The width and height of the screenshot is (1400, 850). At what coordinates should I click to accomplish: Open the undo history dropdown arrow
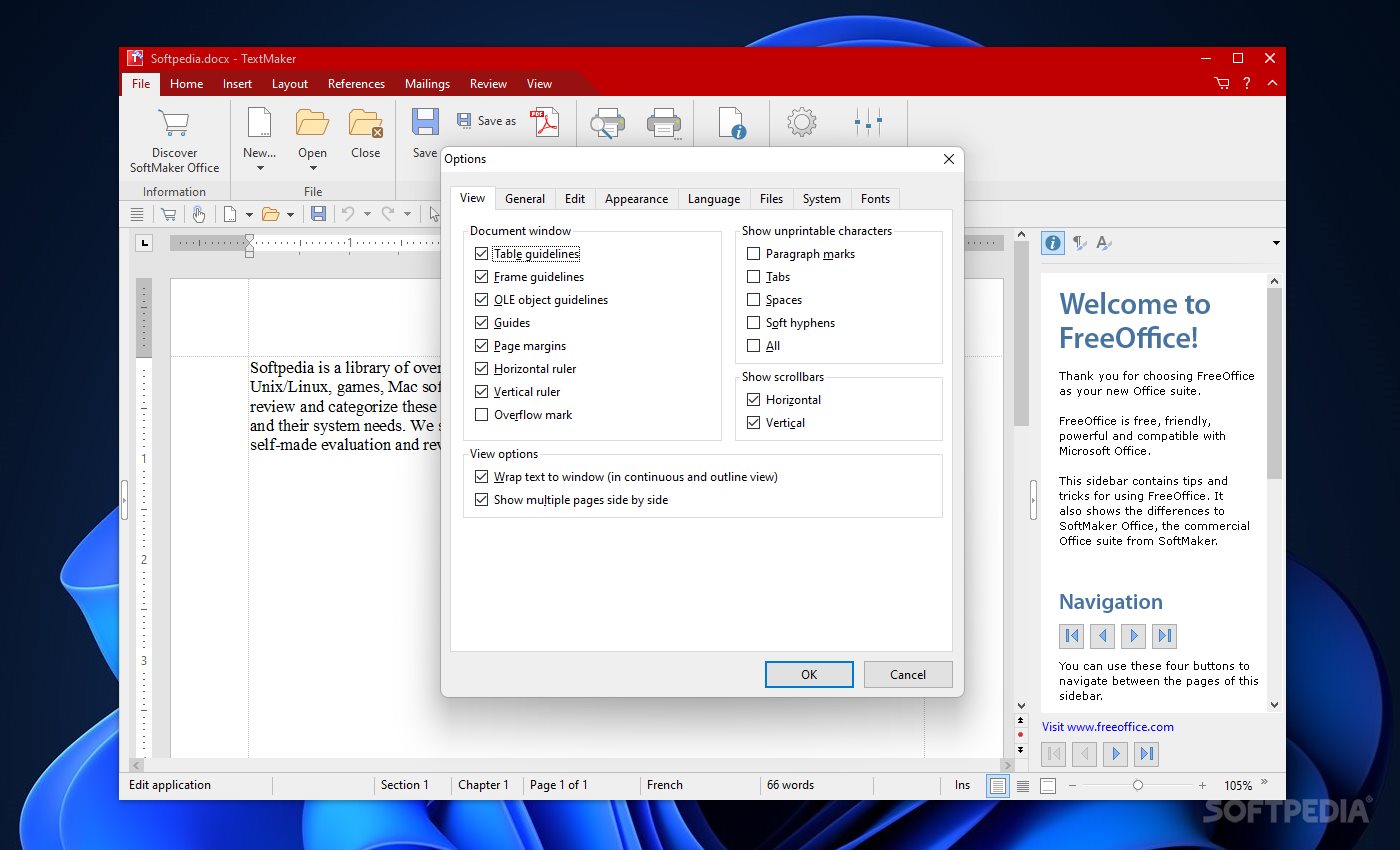[367, 214]
